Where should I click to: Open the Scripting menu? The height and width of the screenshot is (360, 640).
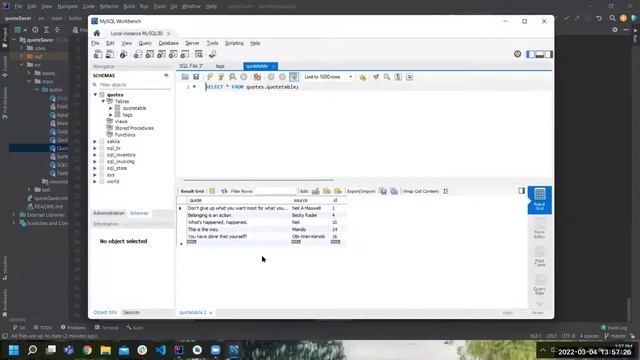point(234,43)
